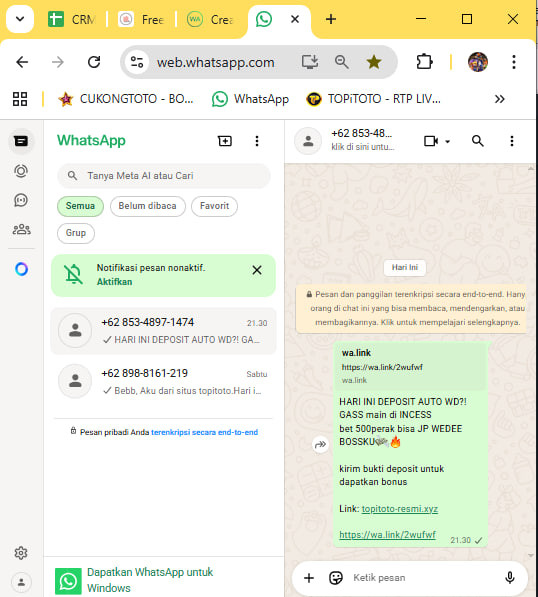Select the Favorit filter chip
The width and height of the screenshot is (538, 597).
tap(214, 206)
